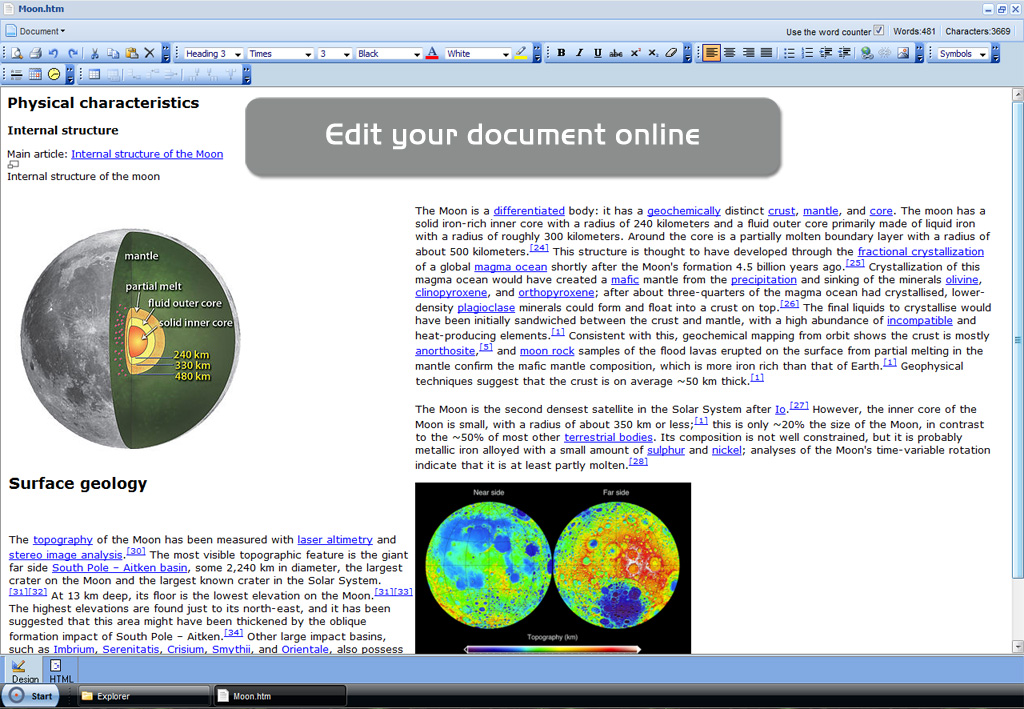Apply strikethrough formatting
Image resolution: width=1024 pixels, height=709 pixels.
[616, 53]
